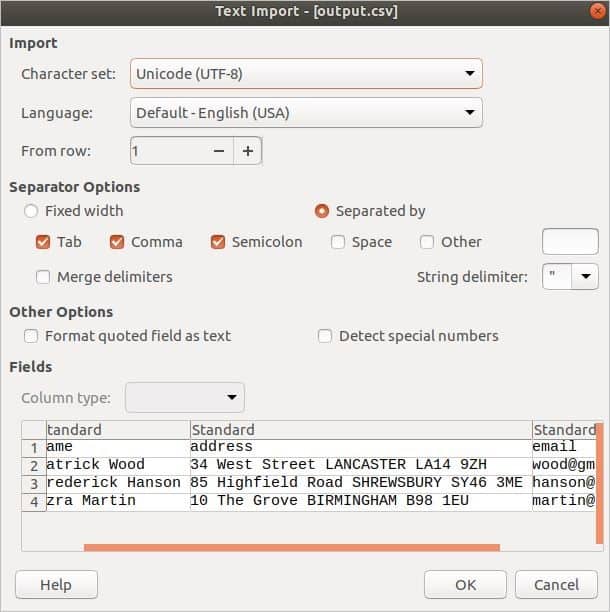This screenshot has width=610, height=612.
Task: Click the Other separator text field
Action: [570, 242]
